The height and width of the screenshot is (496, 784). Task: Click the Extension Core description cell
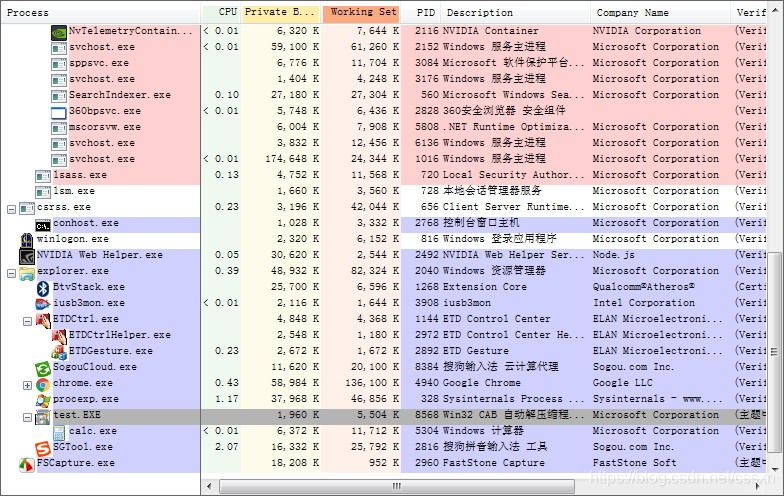tap(484, 287)
